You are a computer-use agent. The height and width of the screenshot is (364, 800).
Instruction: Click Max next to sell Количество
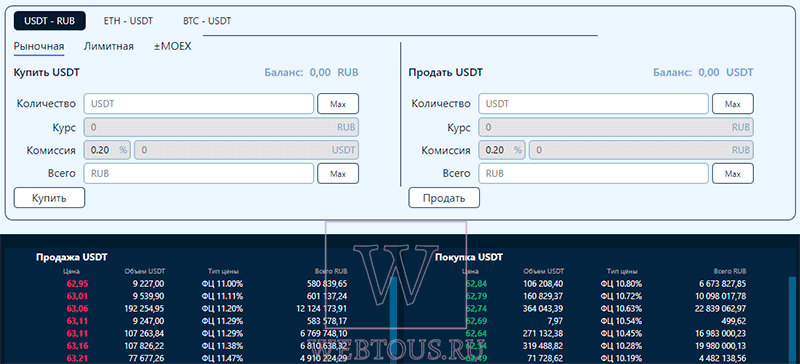pyautogui.click(x=733, y=104)
